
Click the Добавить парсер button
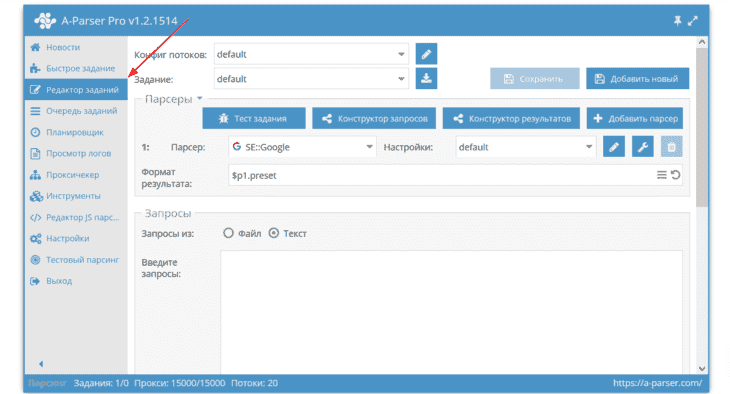coord(635,118)
